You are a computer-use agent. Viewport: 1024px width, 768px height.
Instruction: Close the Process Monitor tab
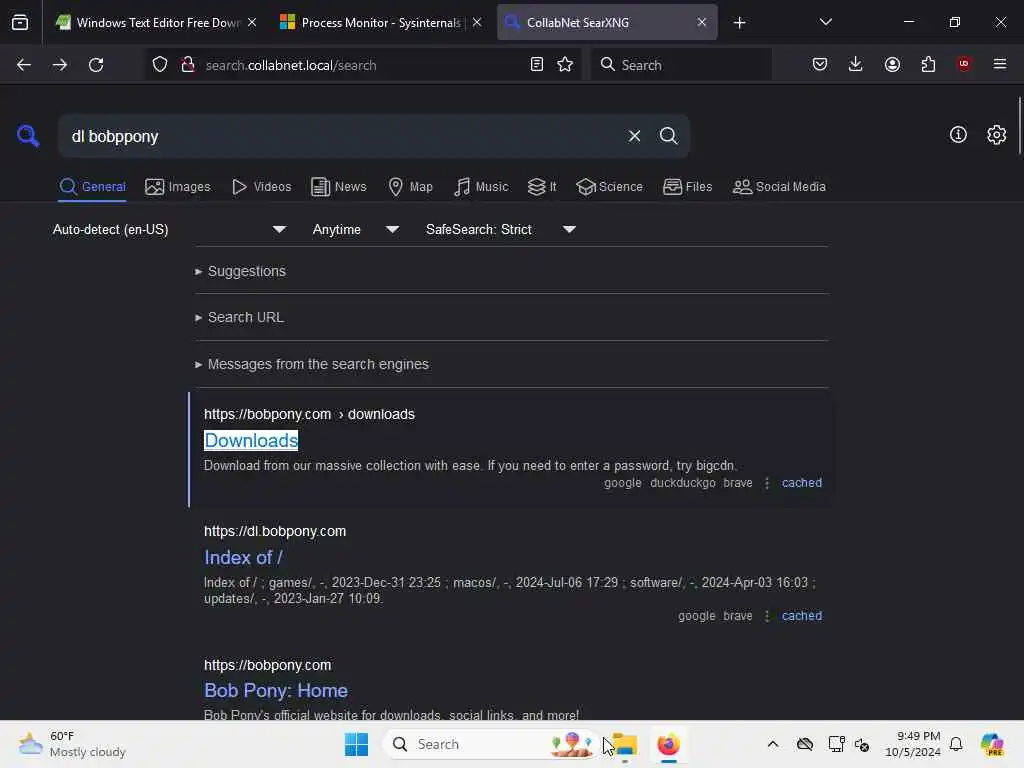click(477, 22)
